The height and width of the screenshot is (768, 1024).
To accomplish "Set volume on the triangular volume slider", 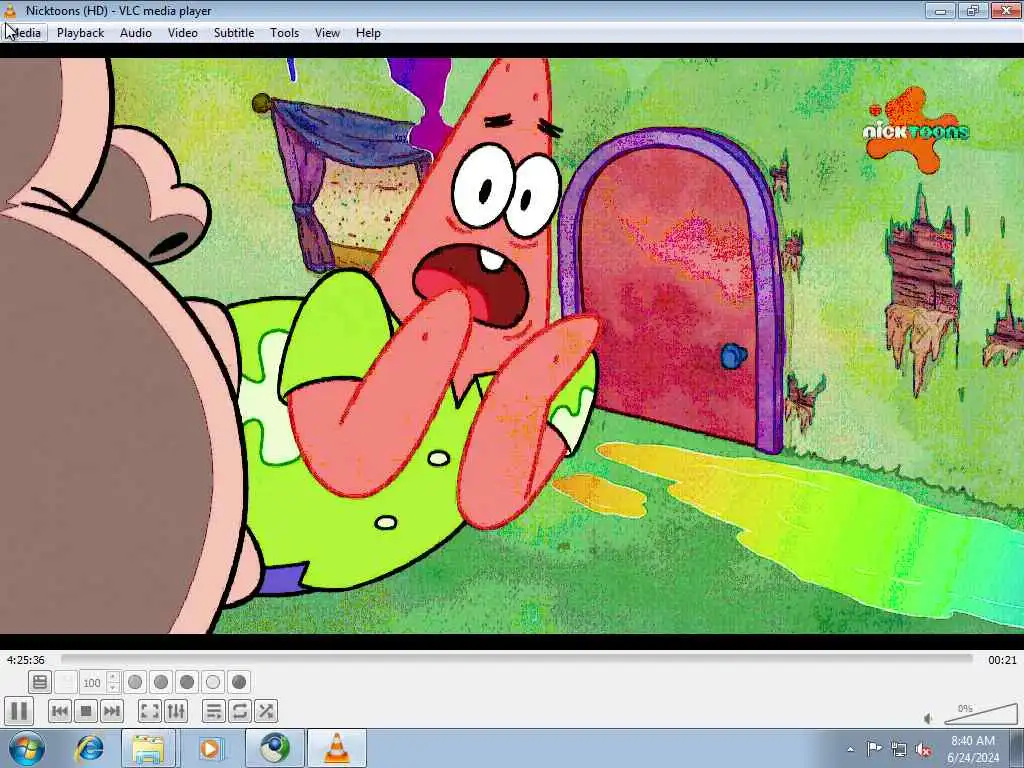I will point(981,714).
